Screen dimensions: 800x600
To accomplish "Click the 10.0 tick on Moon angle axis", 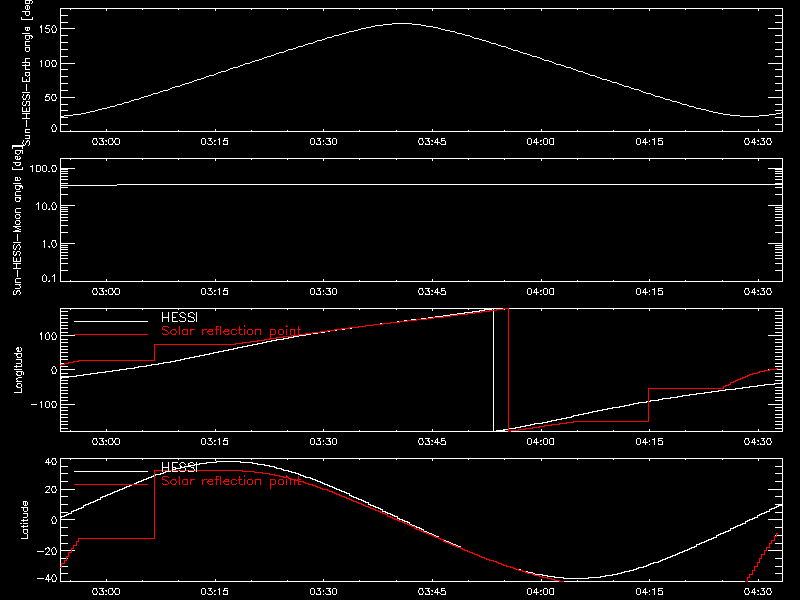I will [x=46, y=206].
